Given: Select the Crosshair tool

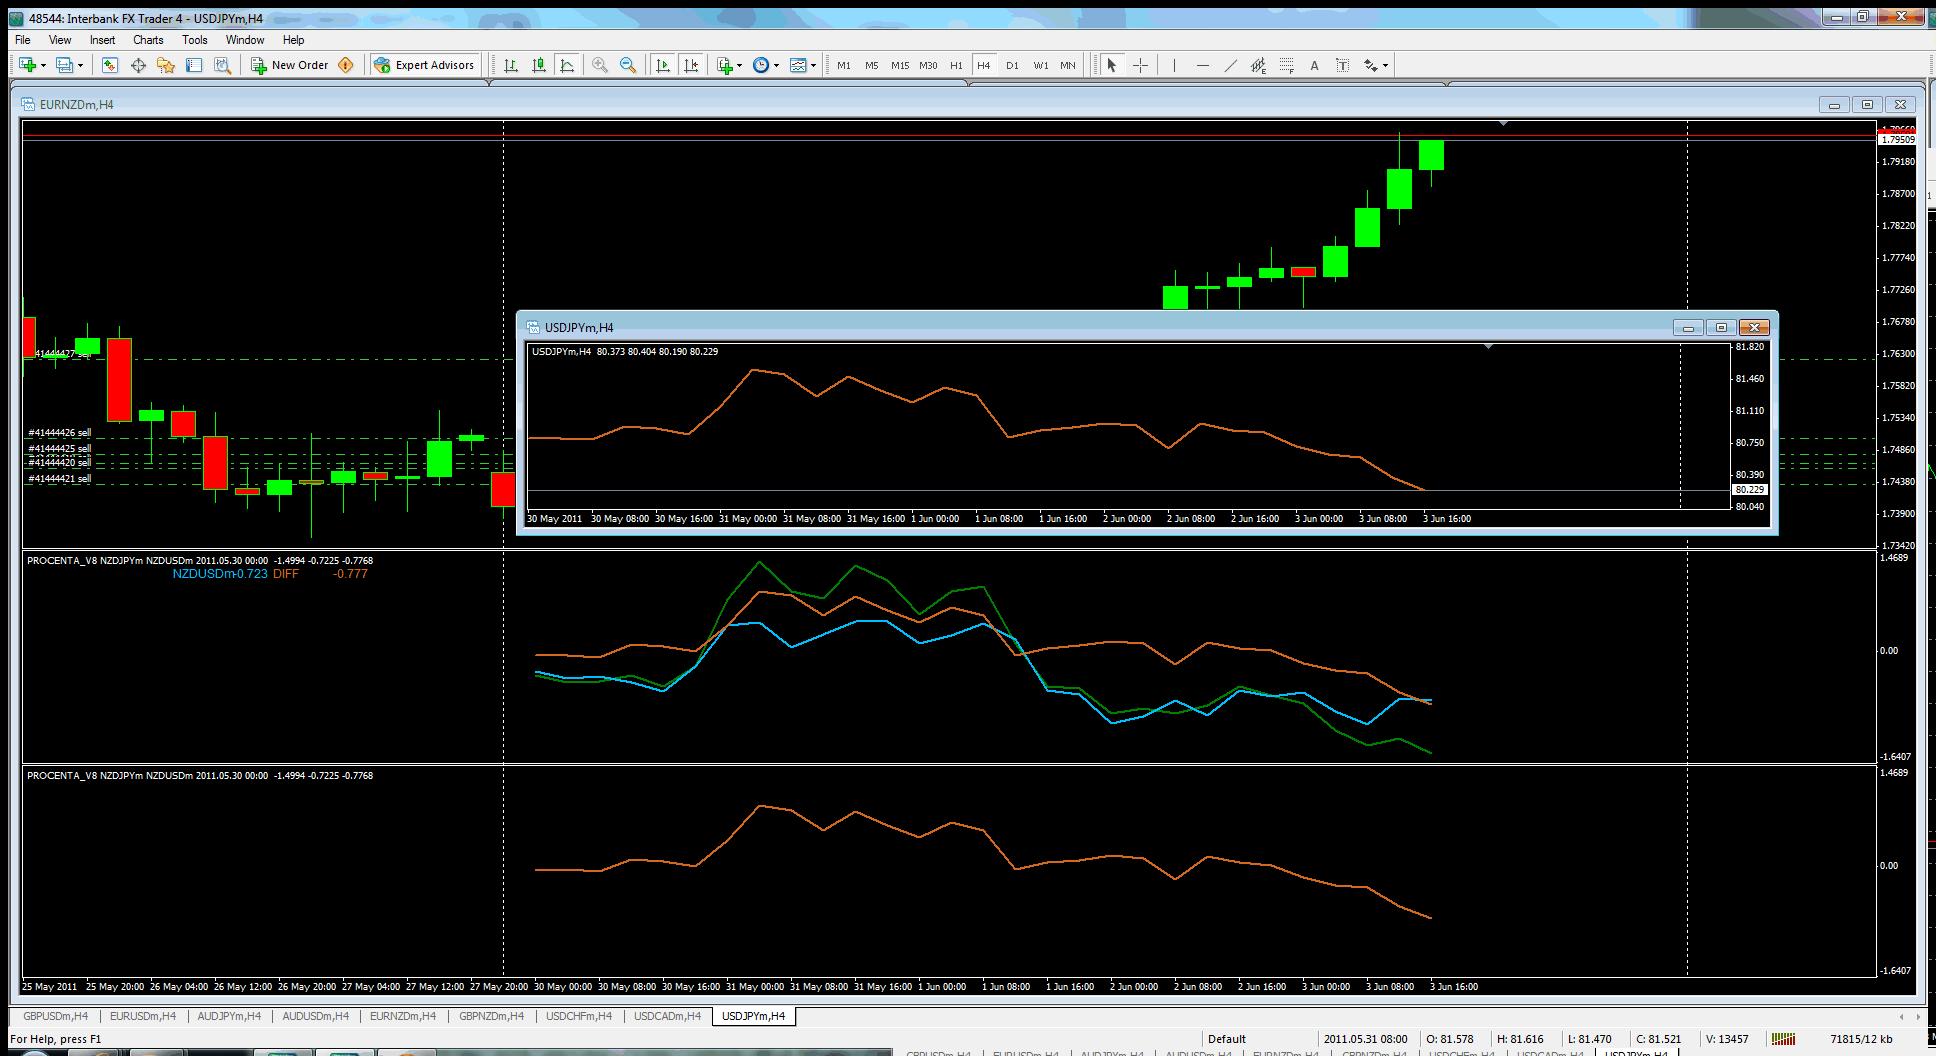Looking at the screenshot, I should pos(1140,65).
